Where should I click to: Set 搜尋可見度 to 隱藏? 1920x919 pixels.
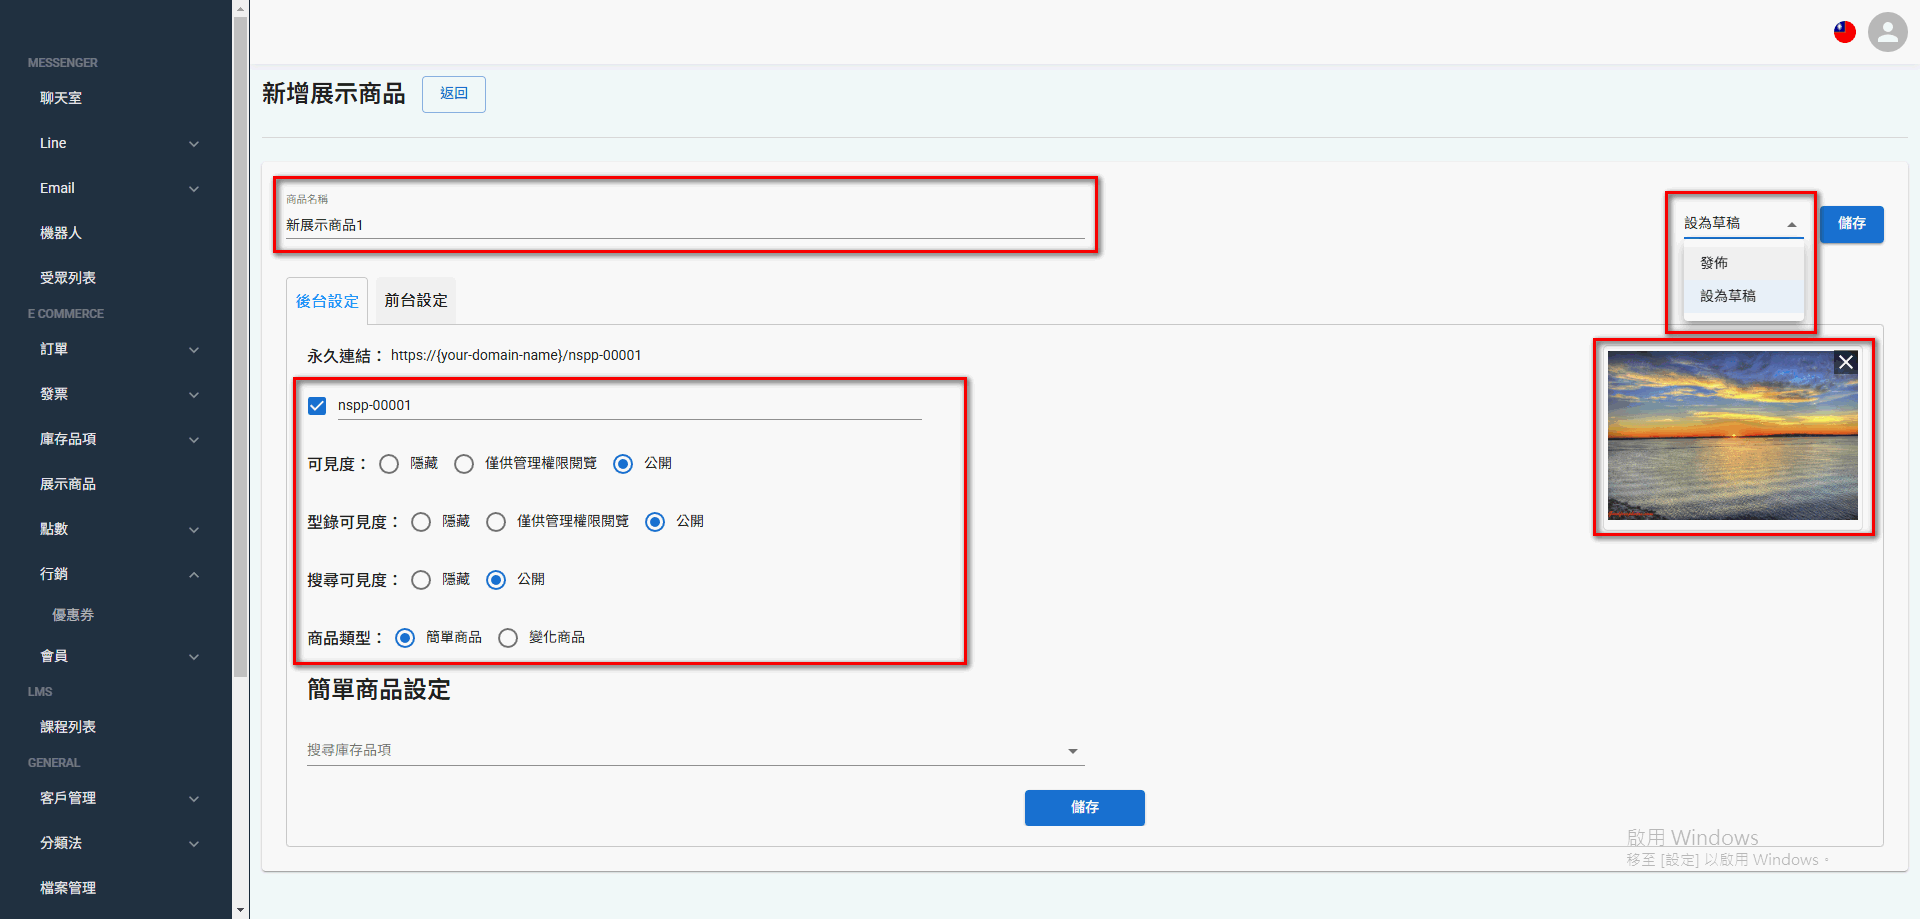tap(421, 580)
